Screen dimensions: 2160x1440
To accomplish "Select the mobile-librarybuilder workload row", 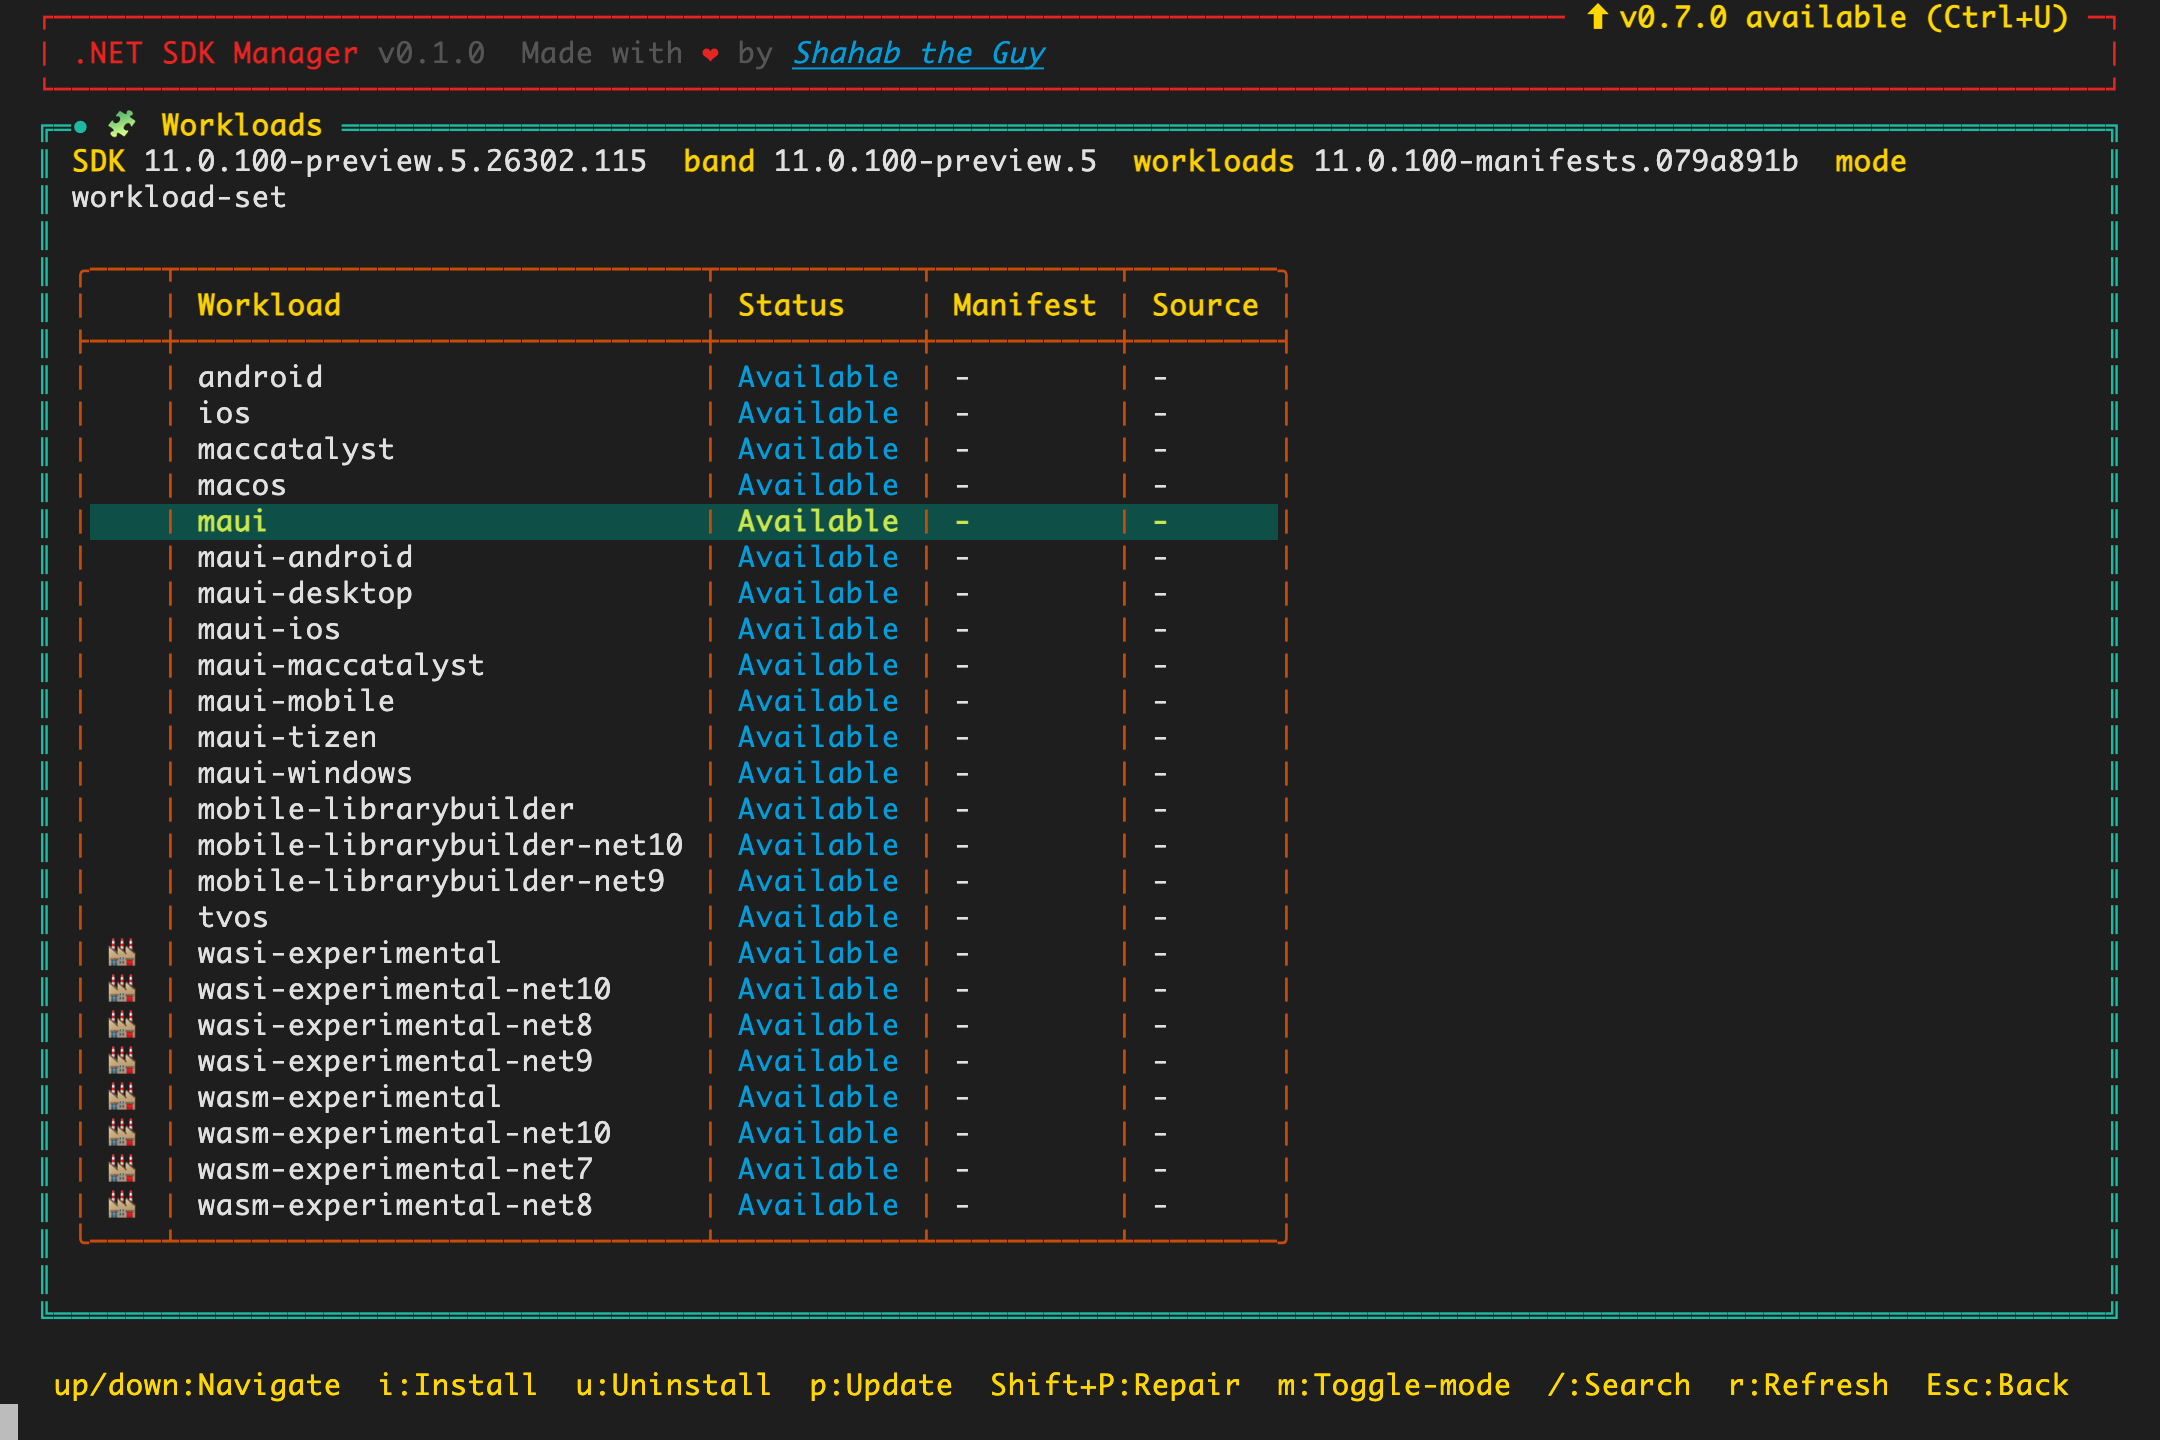I will [684, 809].
